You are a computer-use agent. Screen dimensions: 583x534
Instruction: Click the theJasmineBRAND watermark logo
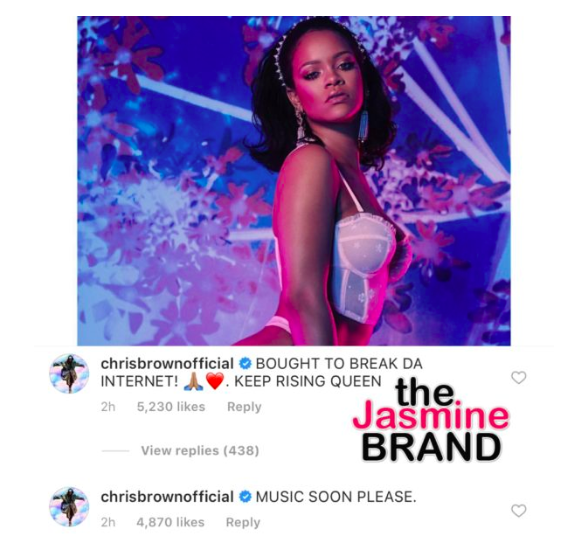pos(431,422)
